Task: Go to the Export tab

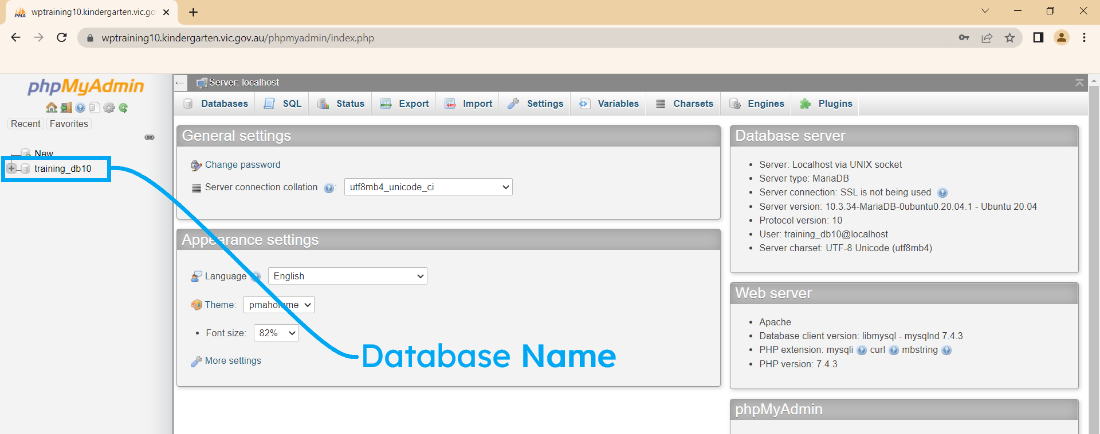Action: [404, 104]
